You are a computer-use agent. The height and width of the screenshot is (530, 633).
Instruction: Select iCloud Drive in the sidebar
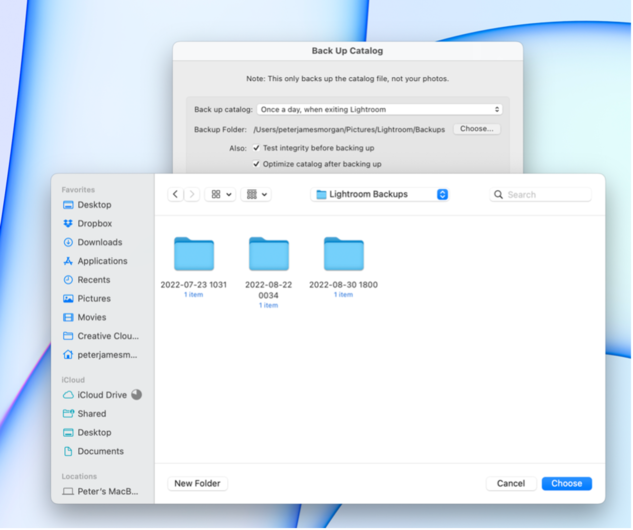tap(102, 395)
